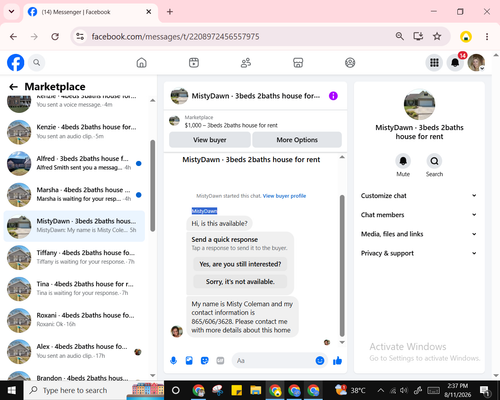Click Misty Coleman's contact information message
This screenshot has width=500, height=400.
242,317
